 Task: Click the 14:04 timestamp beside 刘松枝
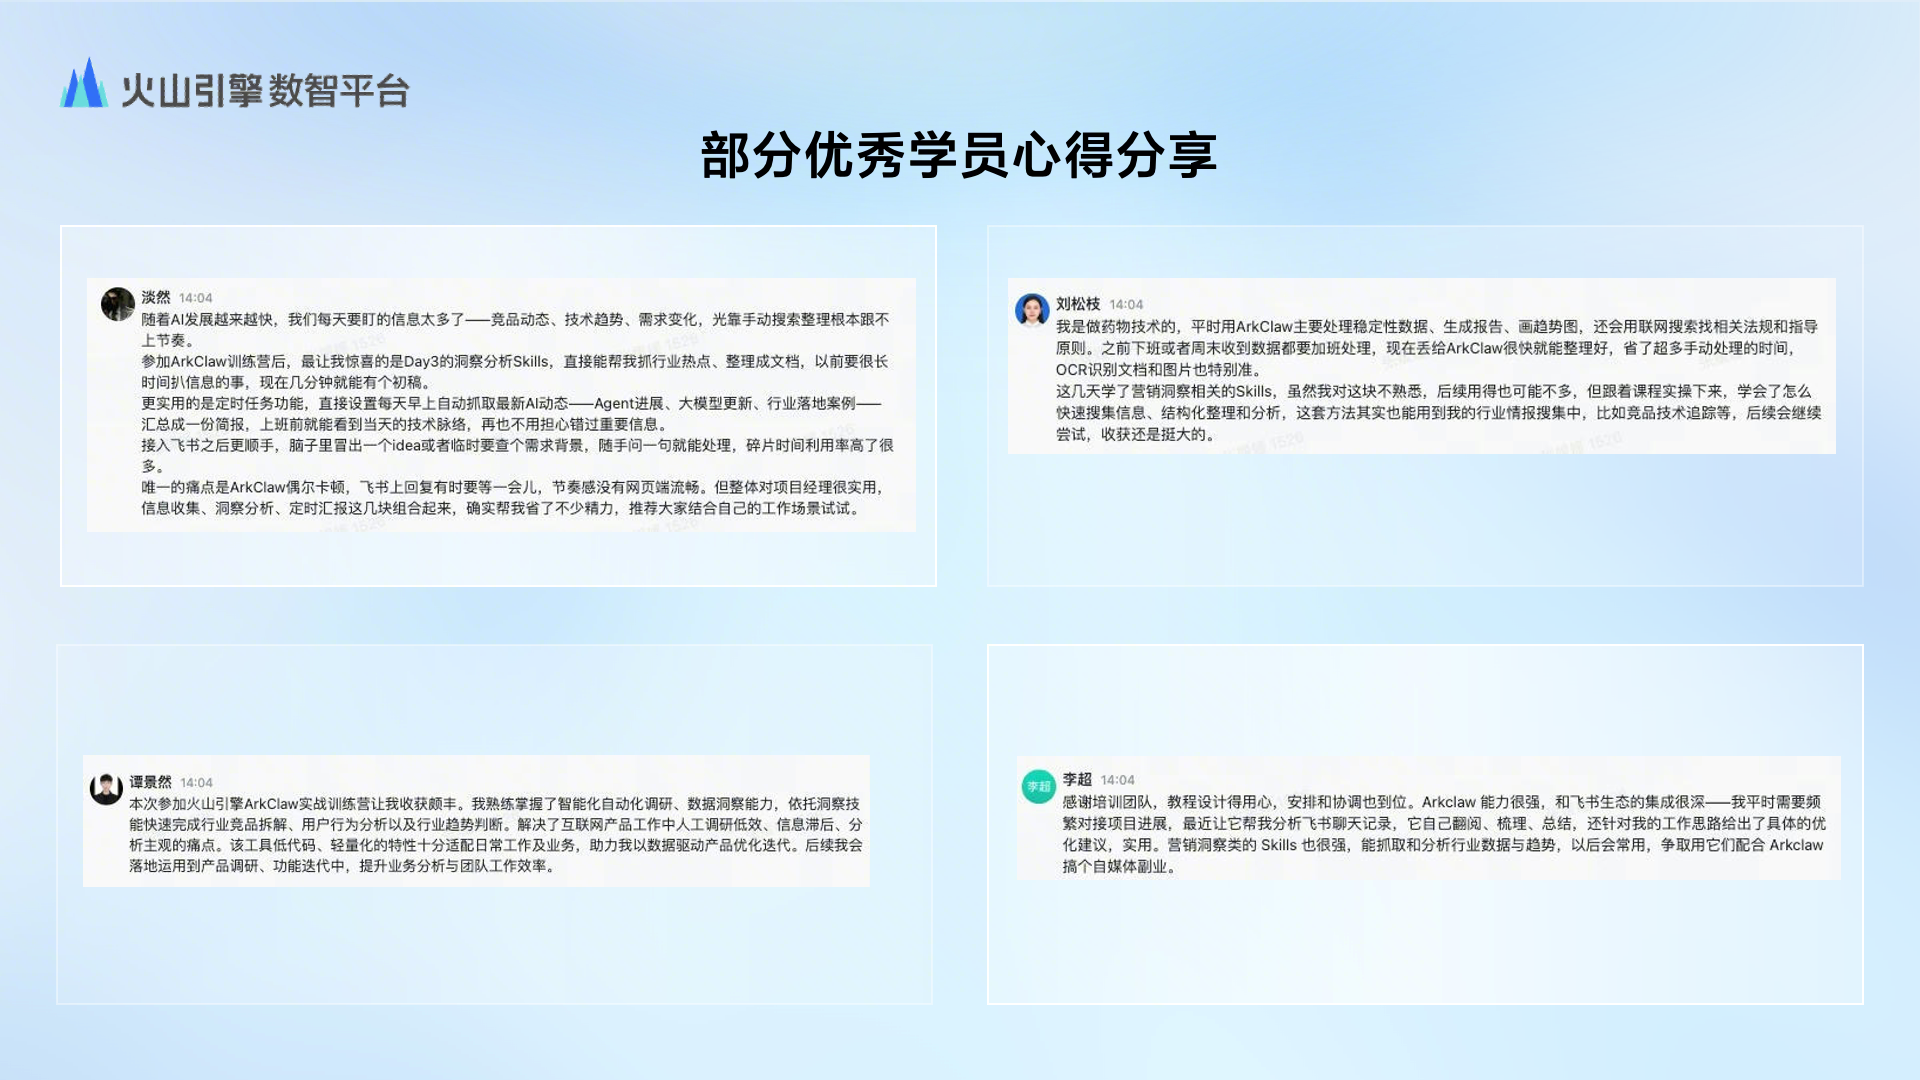click(1126, 304)
